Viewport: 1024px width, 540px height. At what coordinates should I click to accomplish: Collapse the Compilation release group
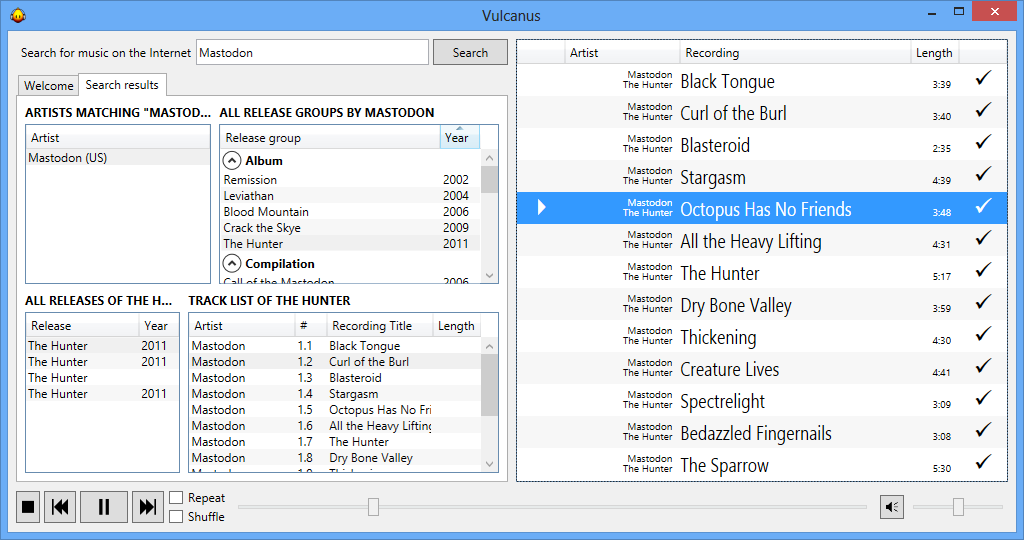232,264
